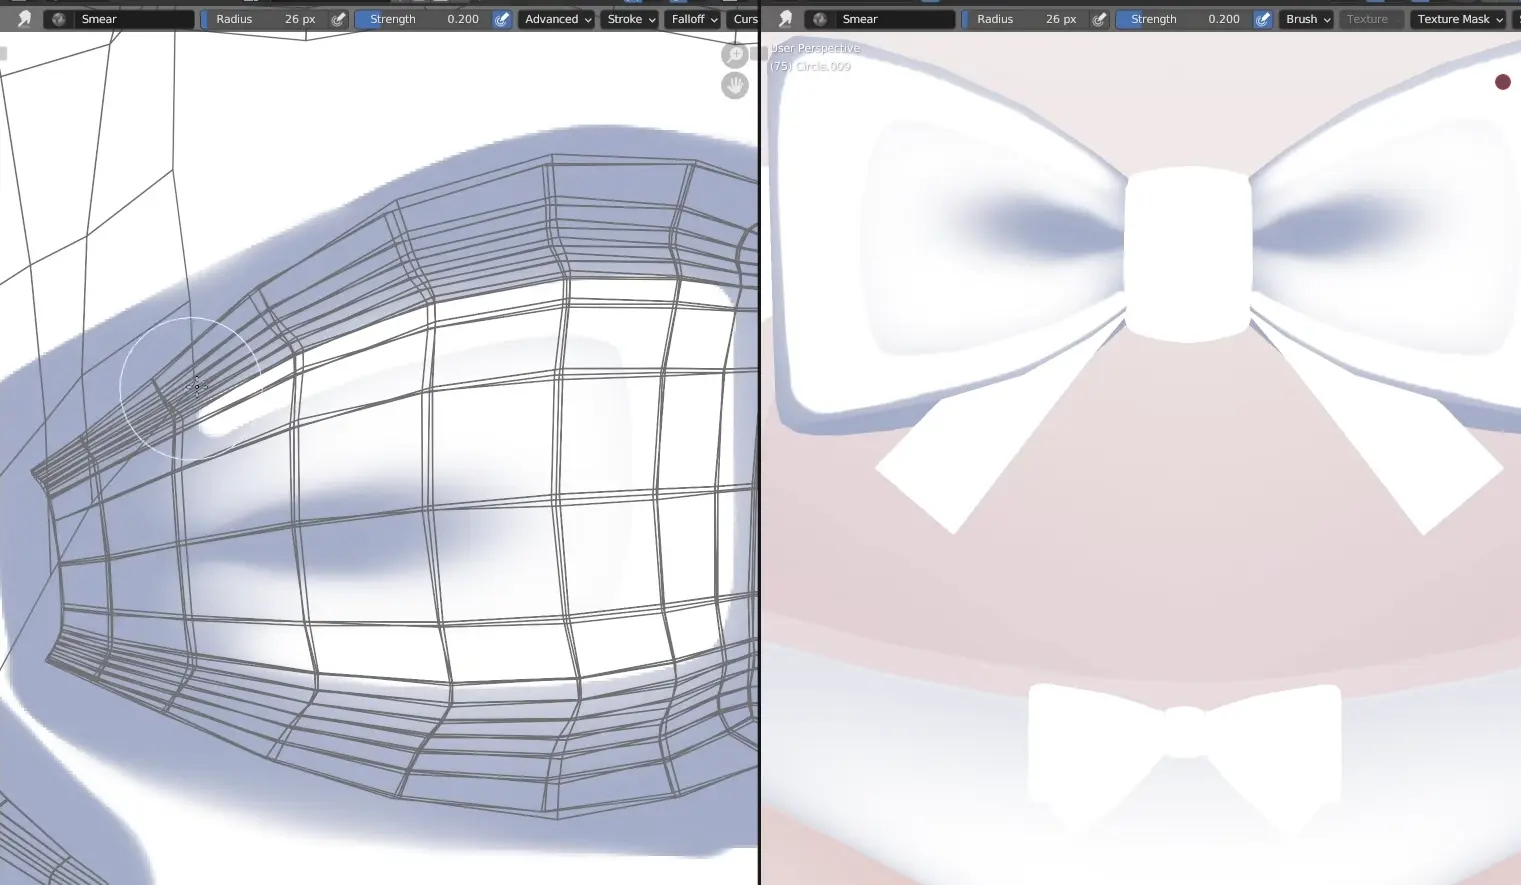This screenshot has width=1521, height=885.
Task: Click the pan hand gizmo in left editor
Action: (x=734, y=86)
